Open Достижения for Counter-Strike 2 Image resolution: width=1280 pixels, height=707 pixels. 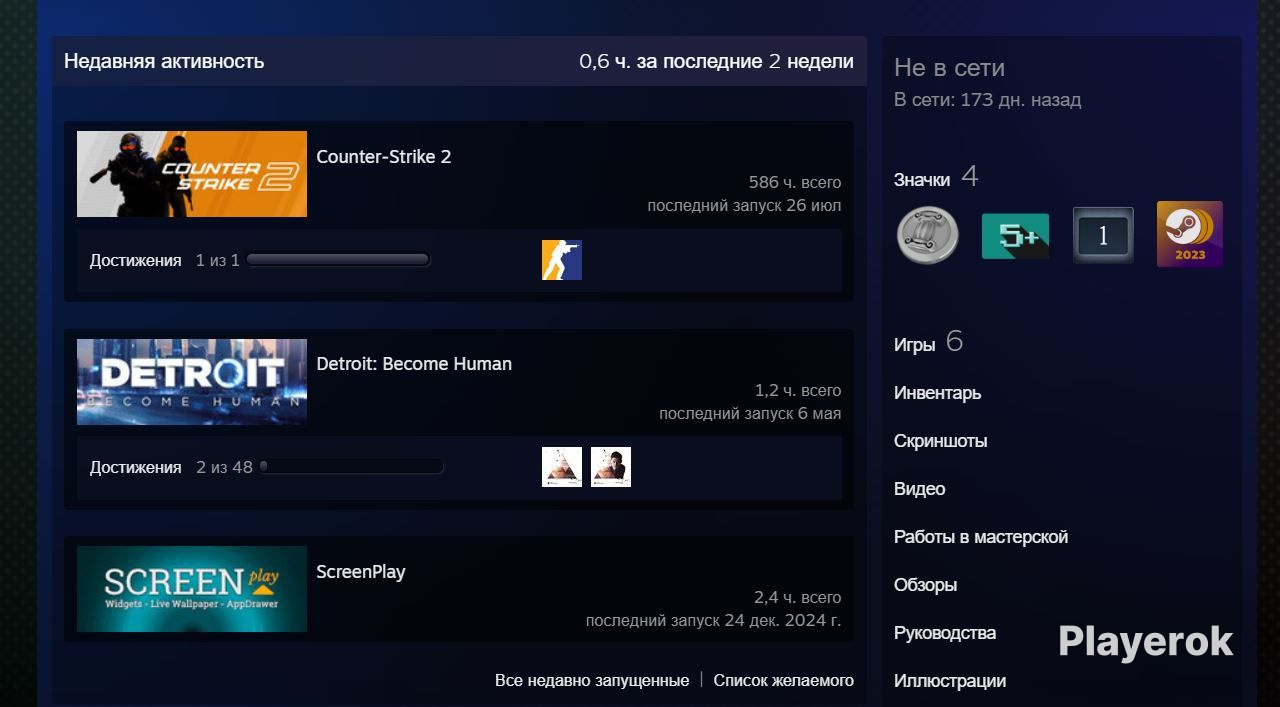[x=136, y=260]
